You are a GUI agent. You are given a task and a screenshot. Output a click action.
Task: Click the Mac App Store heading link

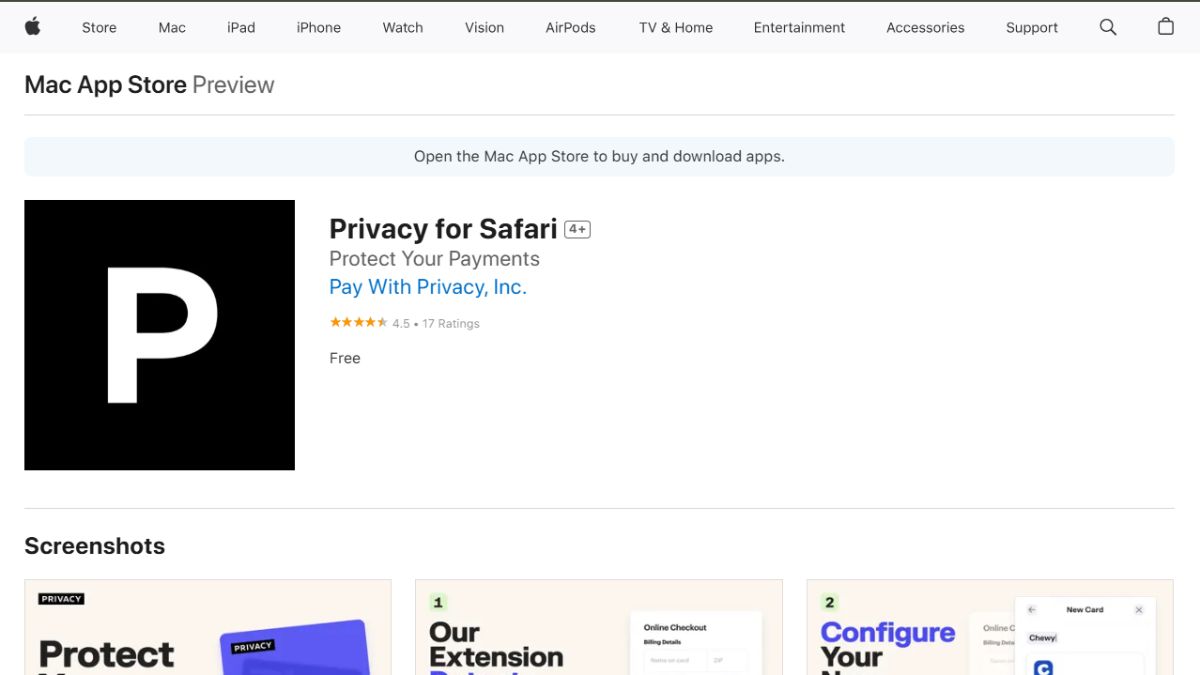coord(105,85)
